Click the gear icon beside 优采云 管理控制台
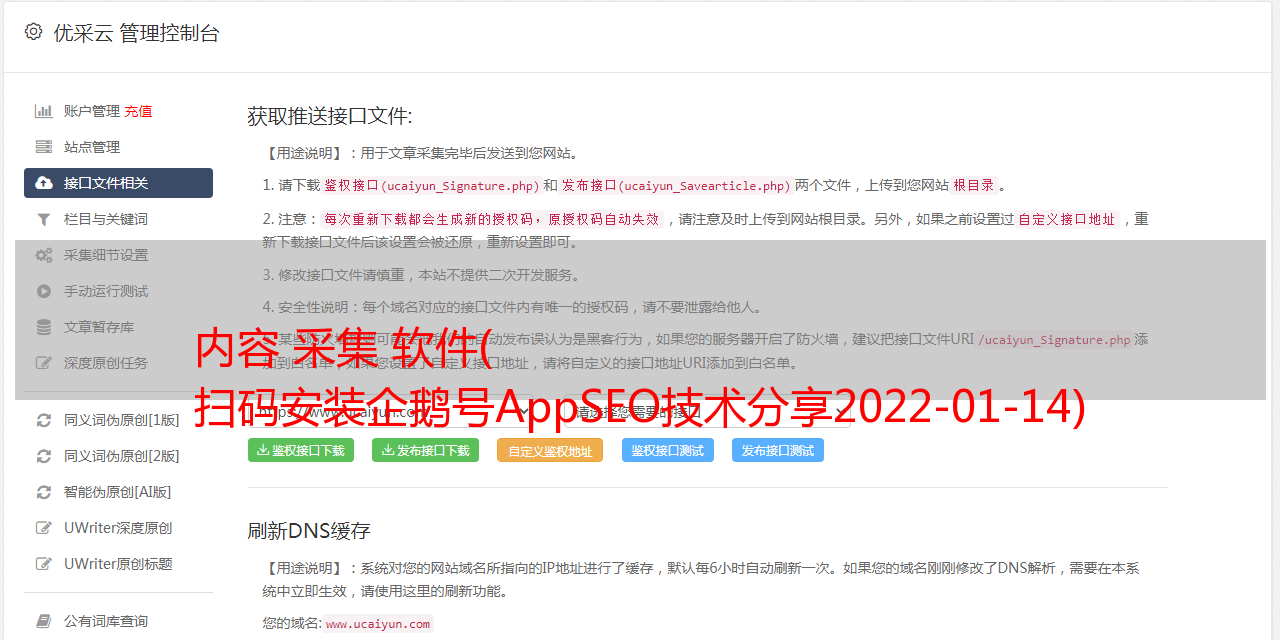The height and width of the screenshot is (640, 1280). [x=34, y=32]
